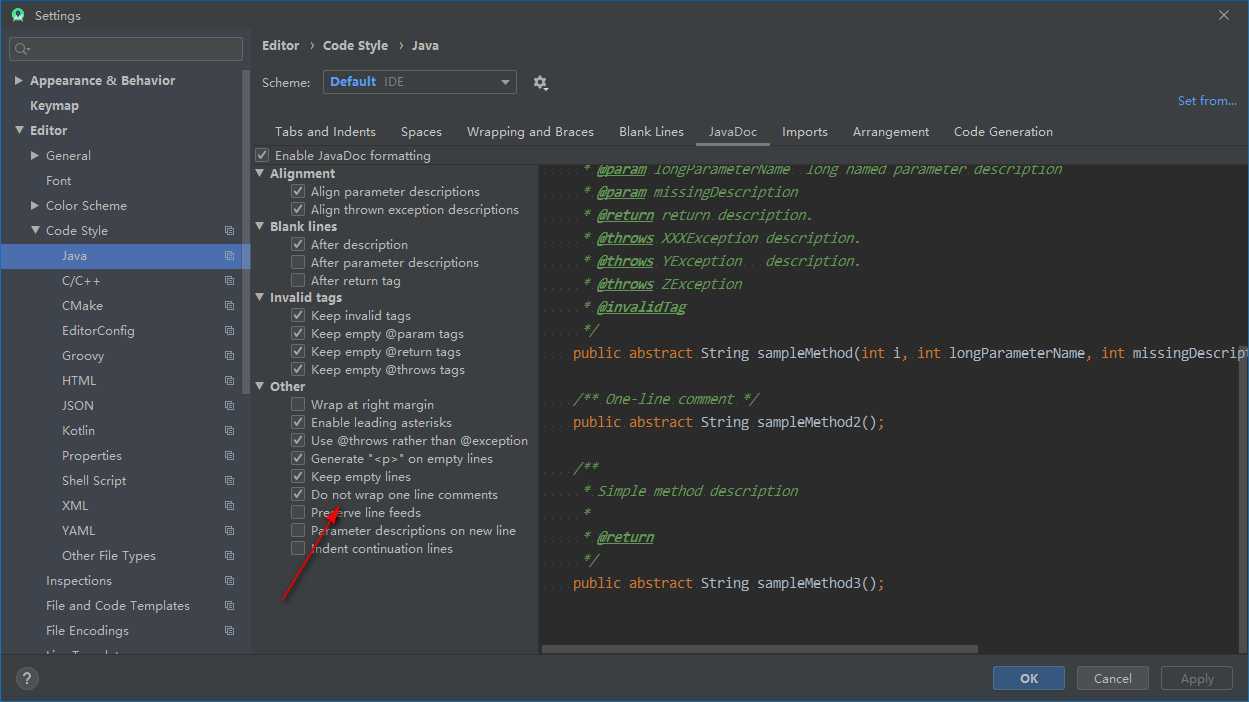Screen dimensions: 1249x702
Task: Click the Apply button
Action: pyautogui.click(x=1197, y=678)
